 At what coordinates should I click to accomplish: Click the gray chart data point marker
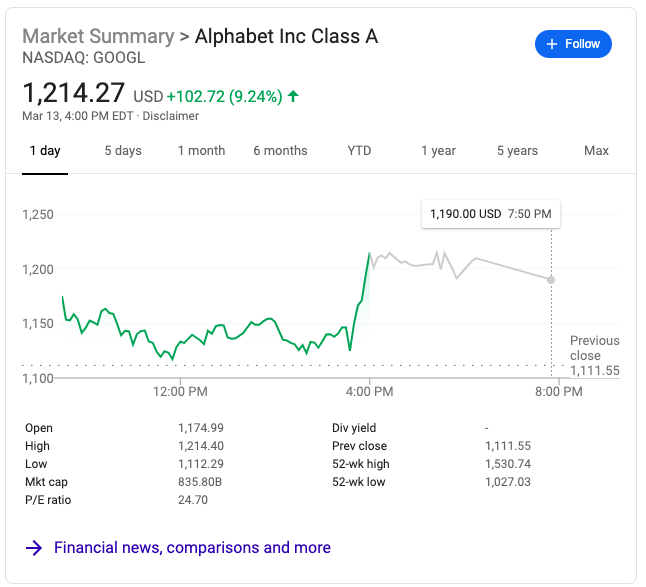[x=551, y=280]
